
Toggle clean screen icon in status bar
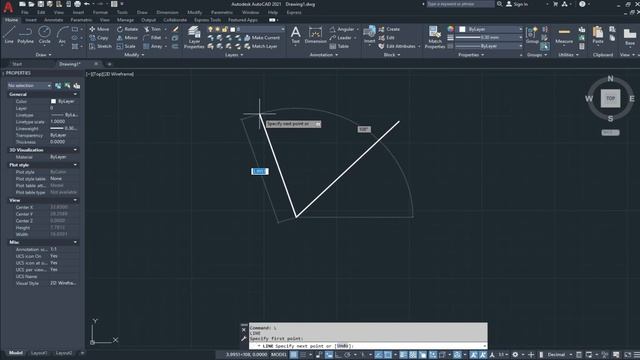628,355
